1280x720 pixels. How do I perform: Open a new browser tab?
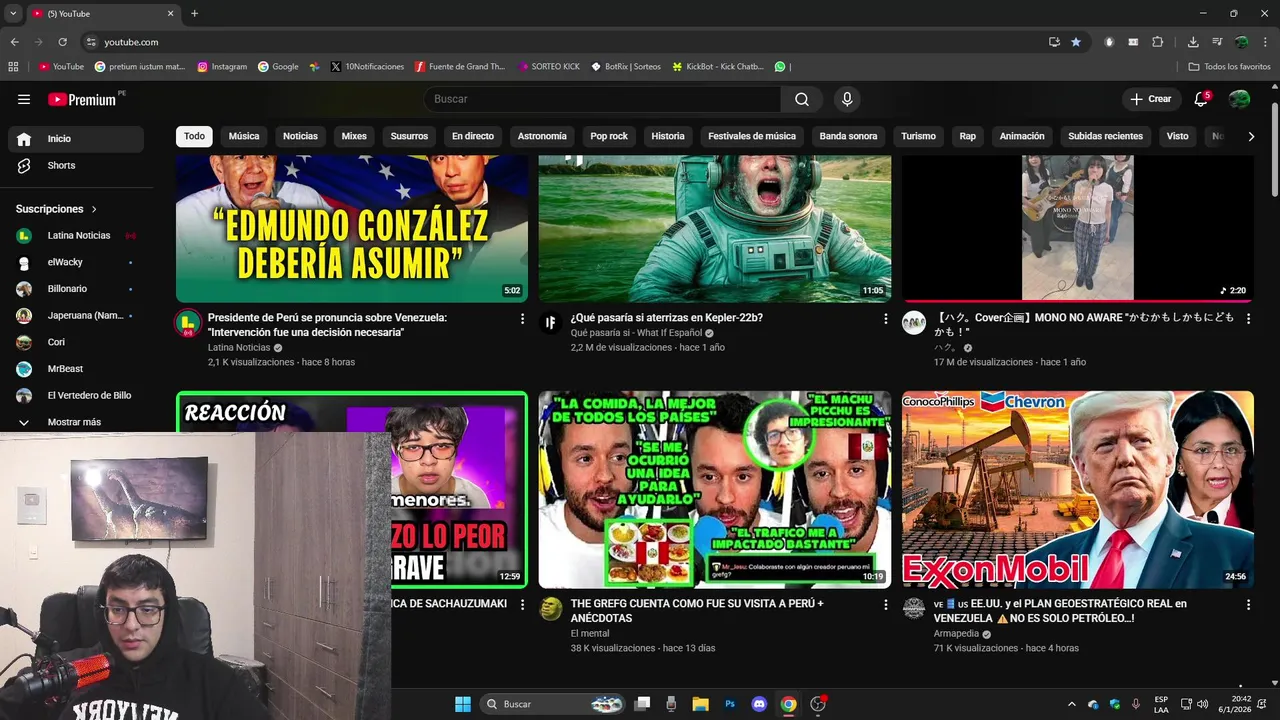pyautogui.click(x=194, y=13)
